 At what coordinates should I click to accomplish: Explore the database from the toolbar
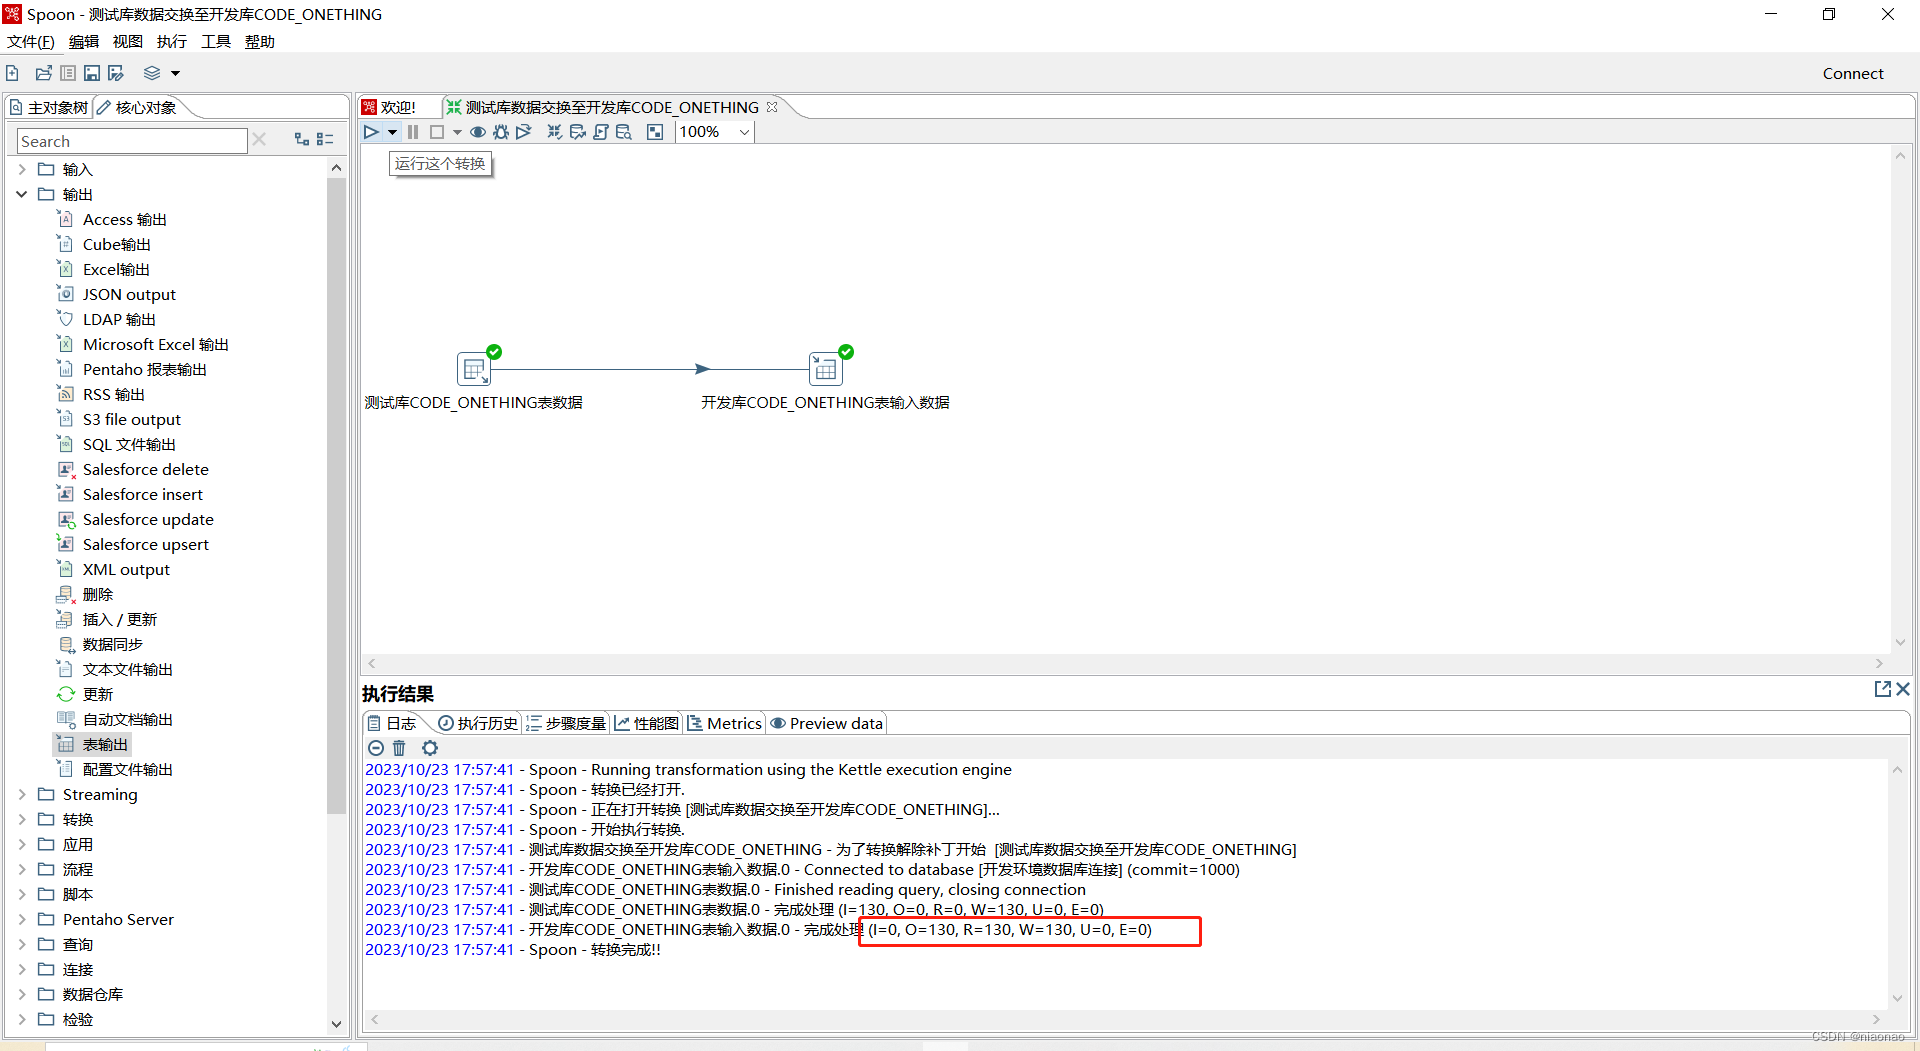click(624, 132)
